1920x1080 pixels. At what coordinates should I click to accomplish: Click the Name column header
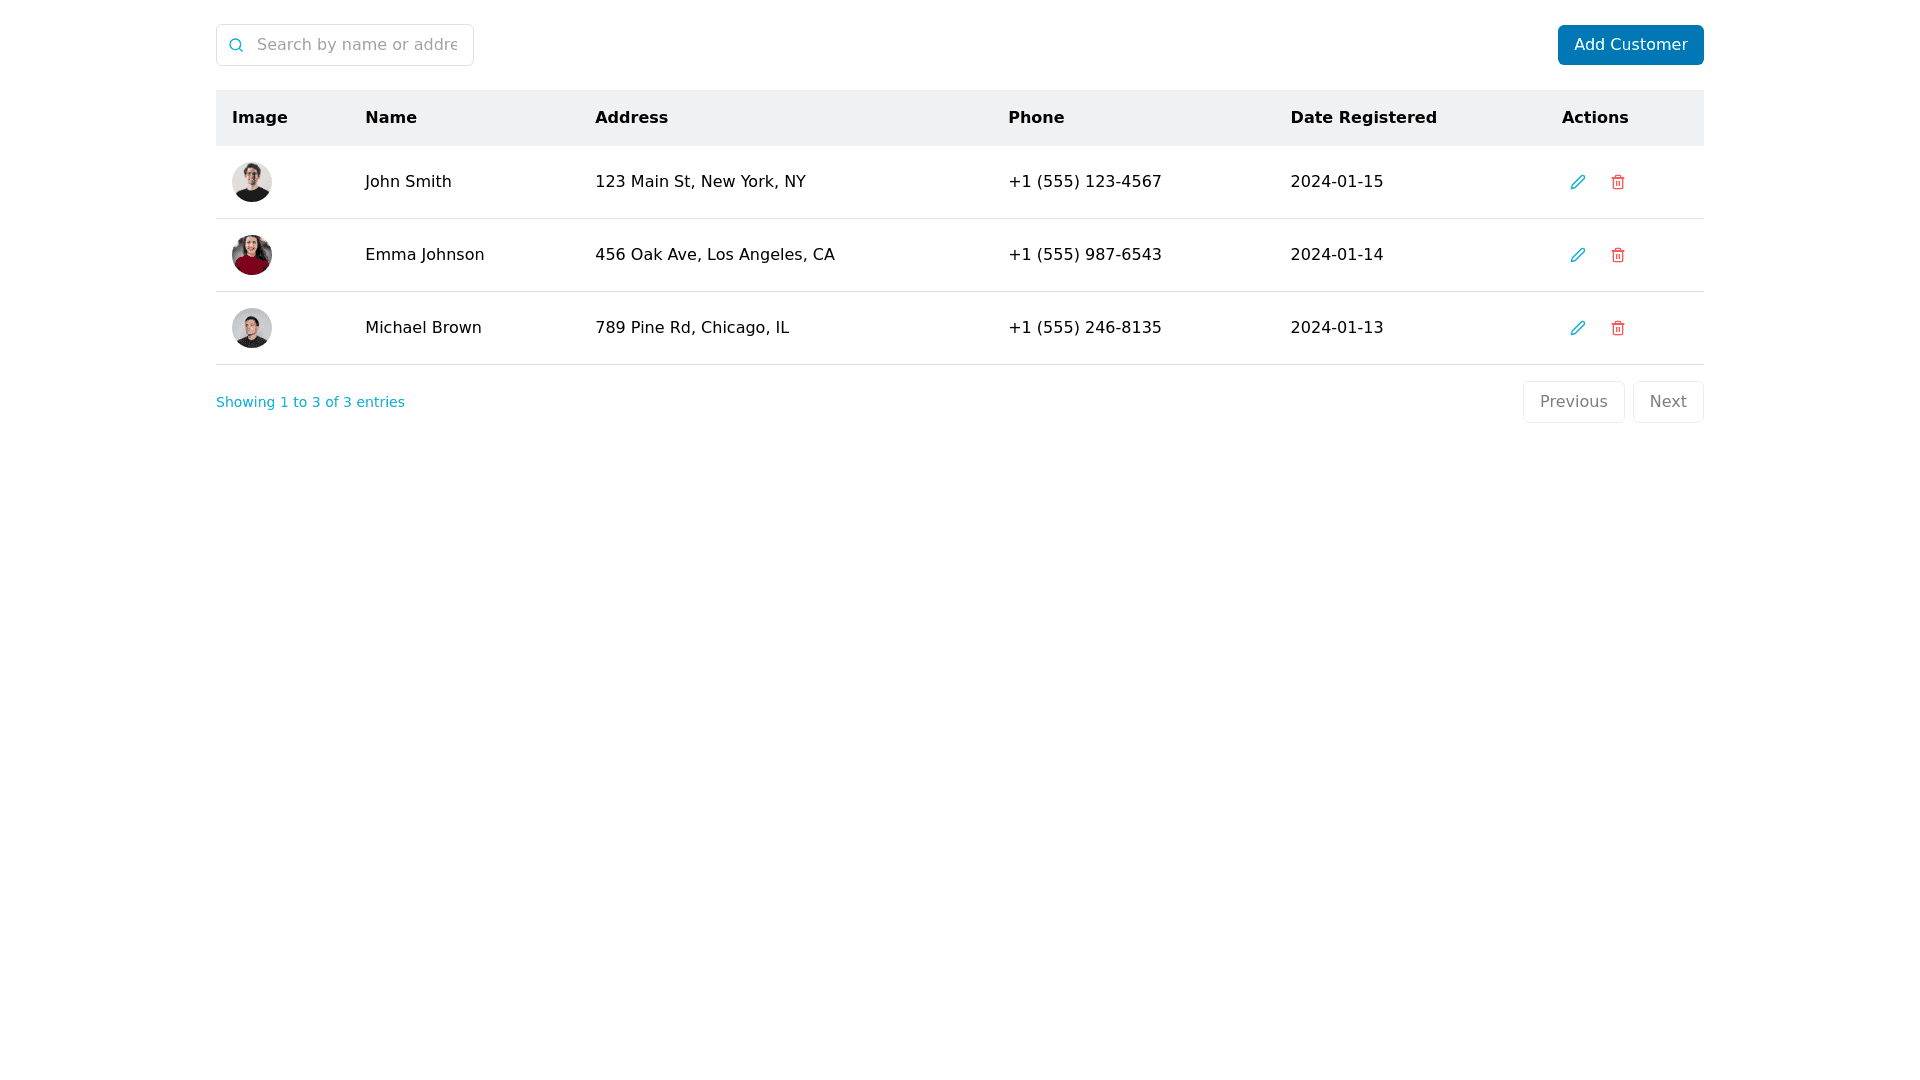pos(391,118)
